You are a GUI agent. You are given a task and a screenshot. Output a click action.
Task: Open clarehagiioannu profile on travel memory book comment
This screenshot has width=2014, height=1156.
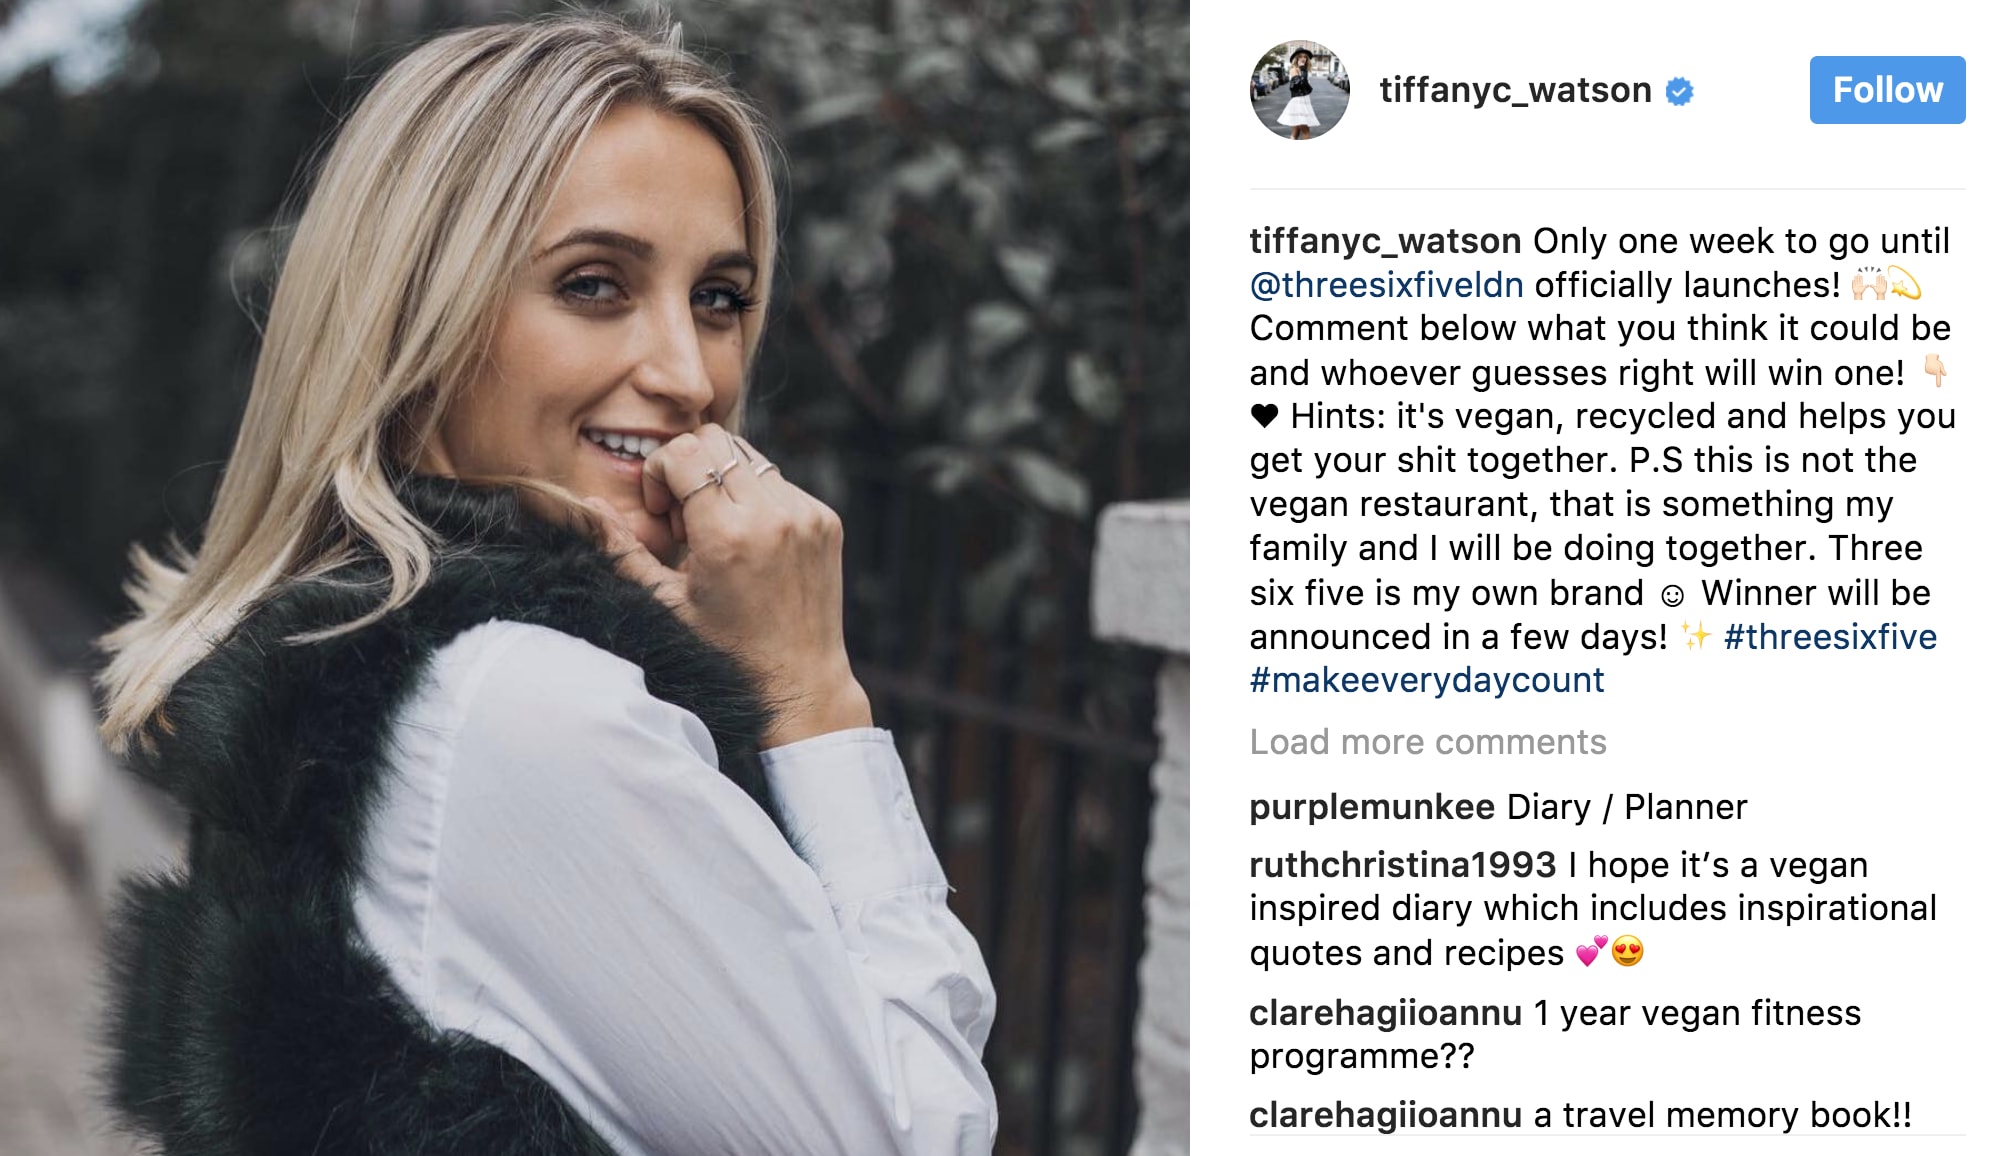click(1386, 1115)
